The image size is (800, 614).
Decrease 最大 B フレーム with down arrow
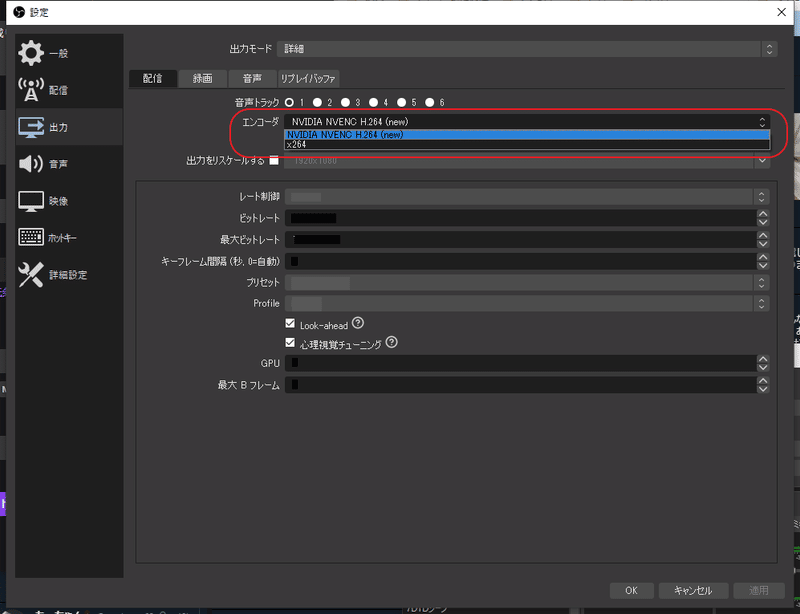point(763,389)
